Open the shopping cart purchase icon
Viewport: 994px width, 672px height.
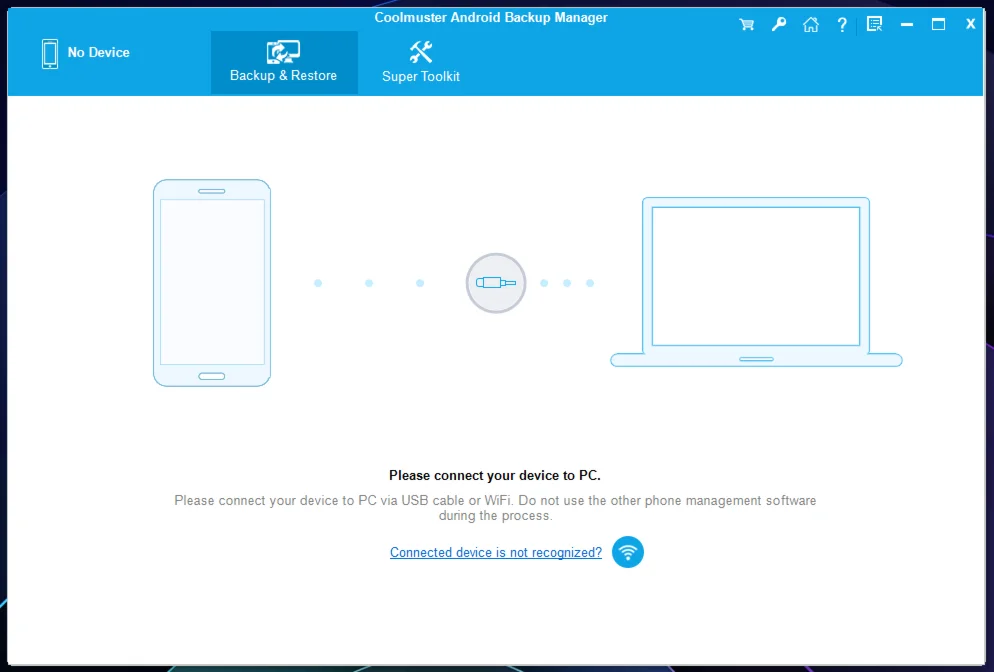coord(747,25)
